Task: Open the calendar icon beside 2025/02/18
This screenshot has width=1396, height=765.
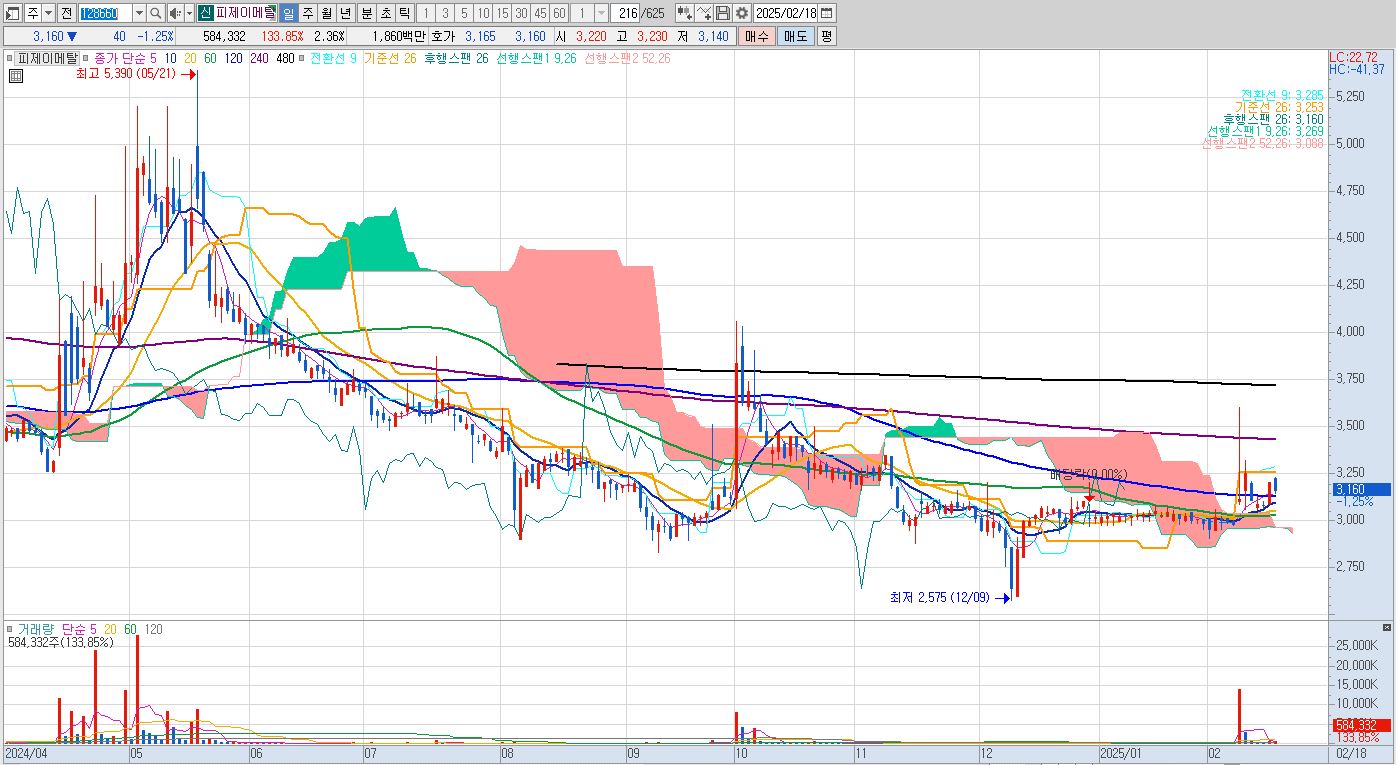Action: click(x=826, y=13)
